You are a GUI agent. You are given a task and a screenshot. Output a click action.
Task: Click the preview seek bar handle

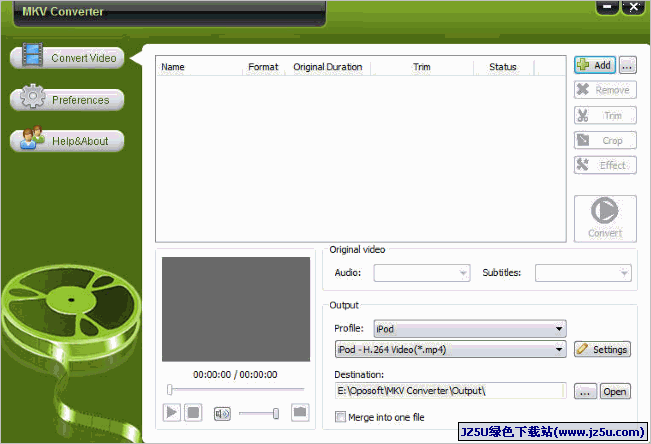[x=169, y=390]
